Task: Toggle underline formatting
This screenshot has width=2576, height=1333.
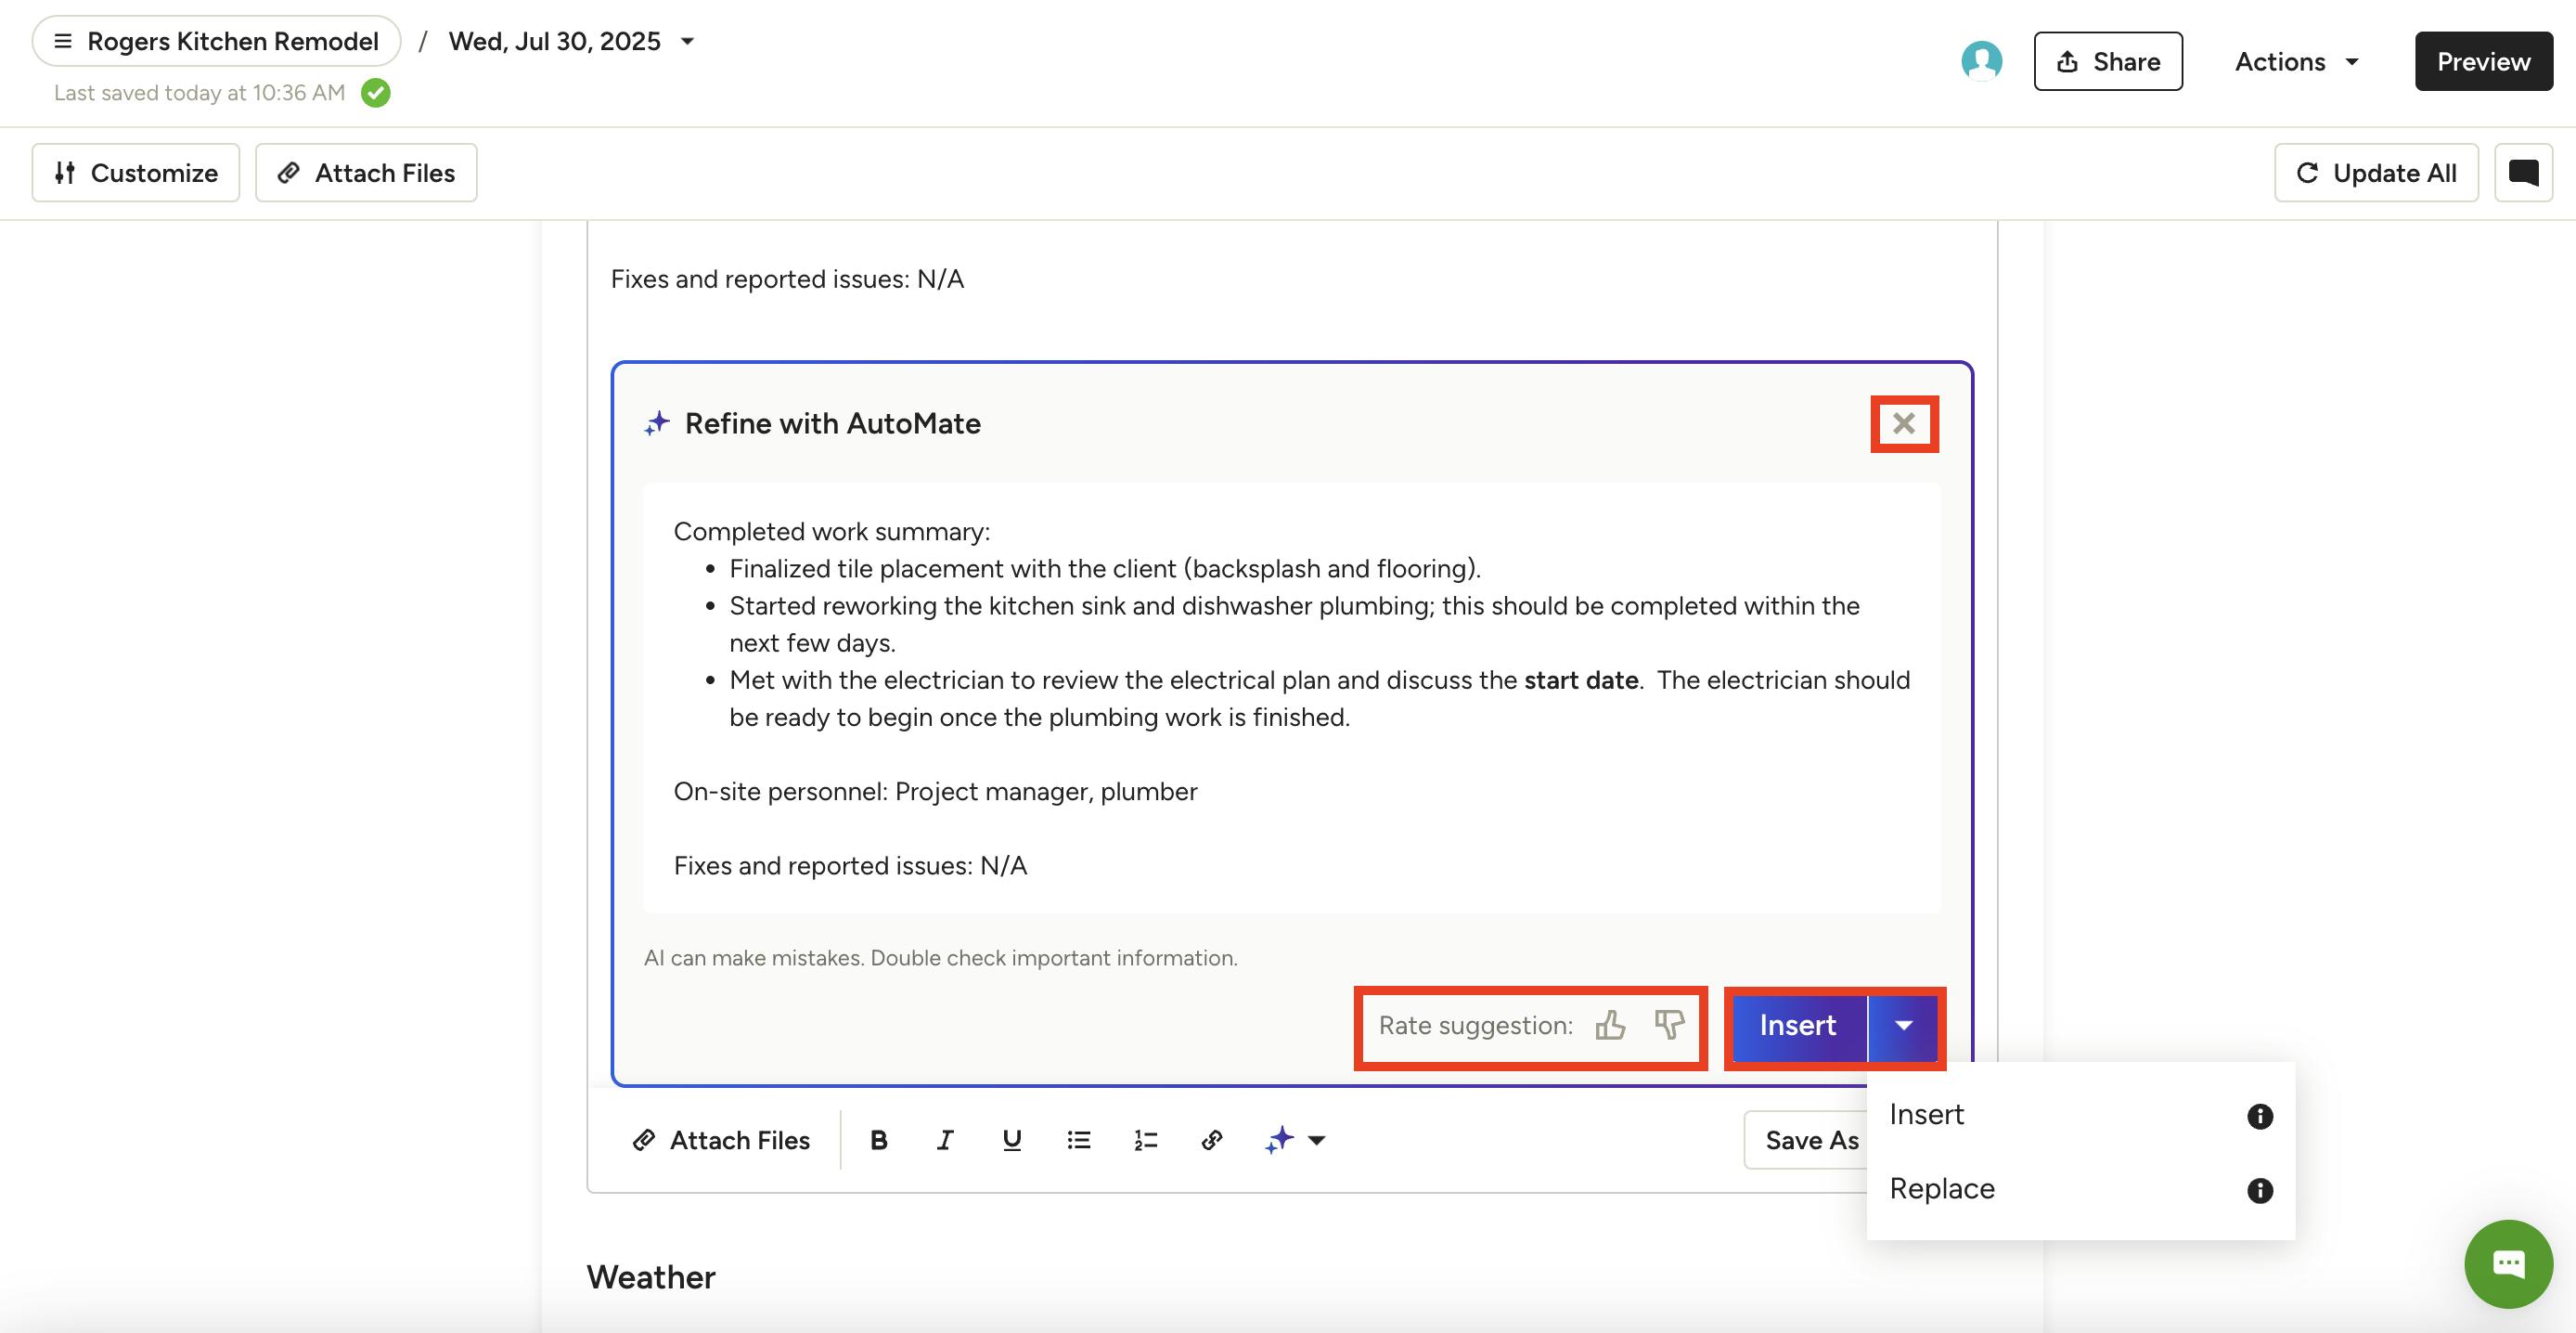Action: (x=1011, y=1140)
